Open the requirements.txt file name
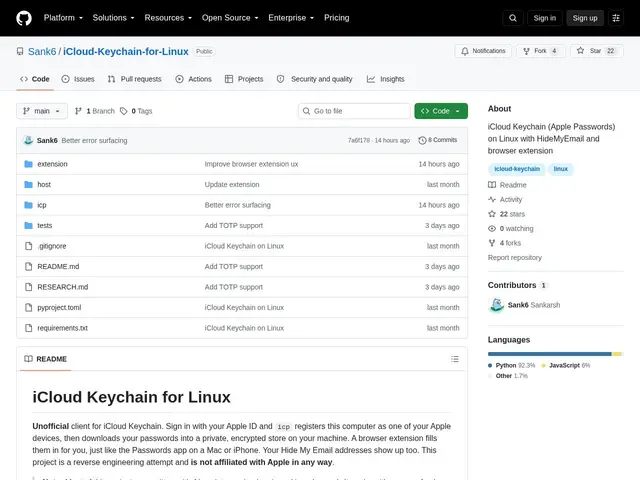Image resolution: width=640 pixels, height=480 pixels. [x=62, y=328]
